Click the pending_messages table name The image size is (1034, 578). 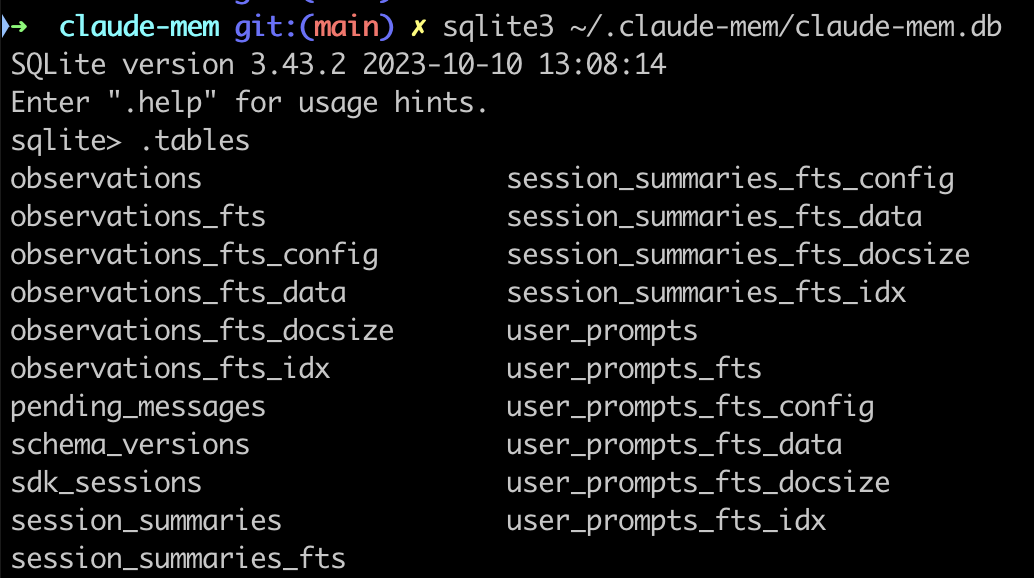click(138, 407)
